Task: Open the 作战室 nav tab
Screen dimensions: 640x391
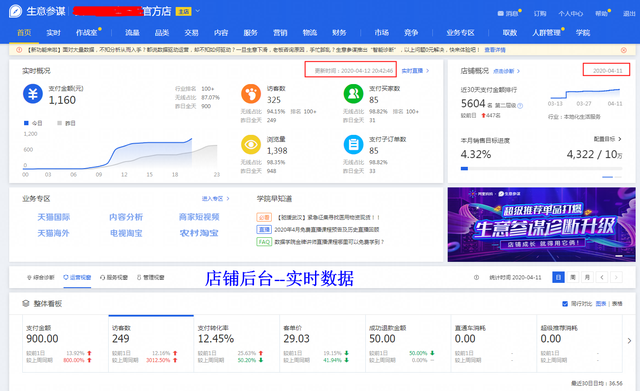Action: click(x=87, y=33)
